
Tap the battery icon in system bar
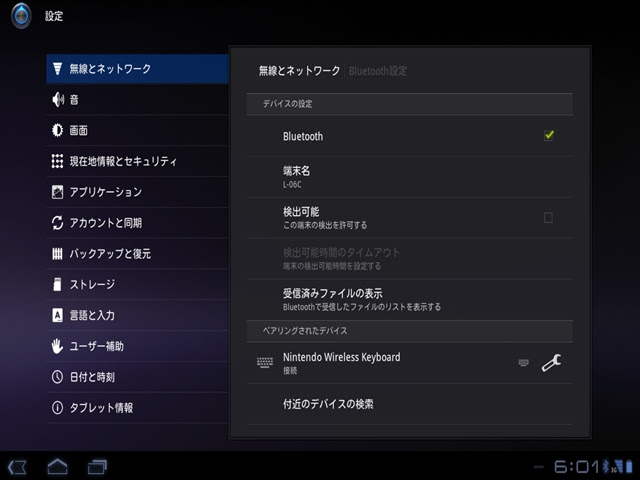click(629, 466)
